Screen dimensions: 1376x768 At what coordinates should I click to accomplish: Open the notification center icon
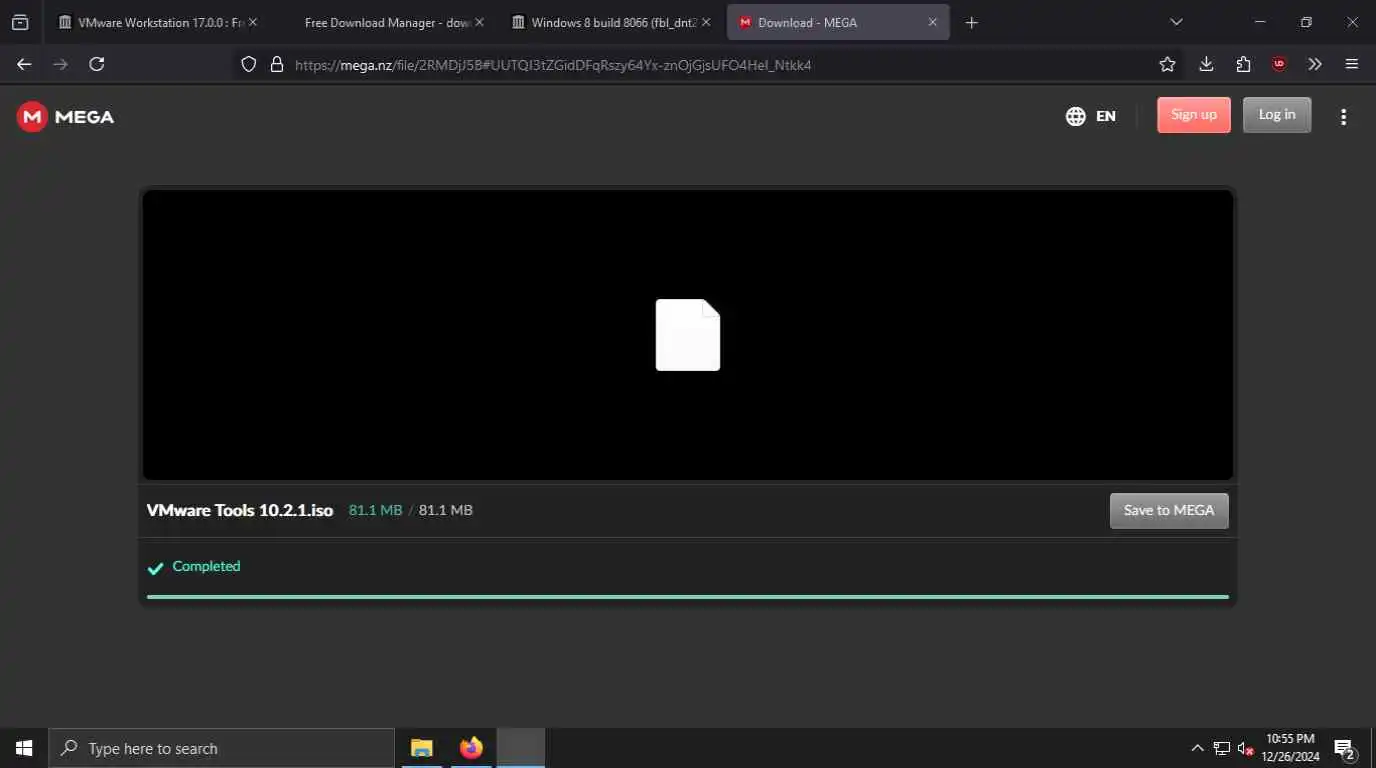(1344, 748)
